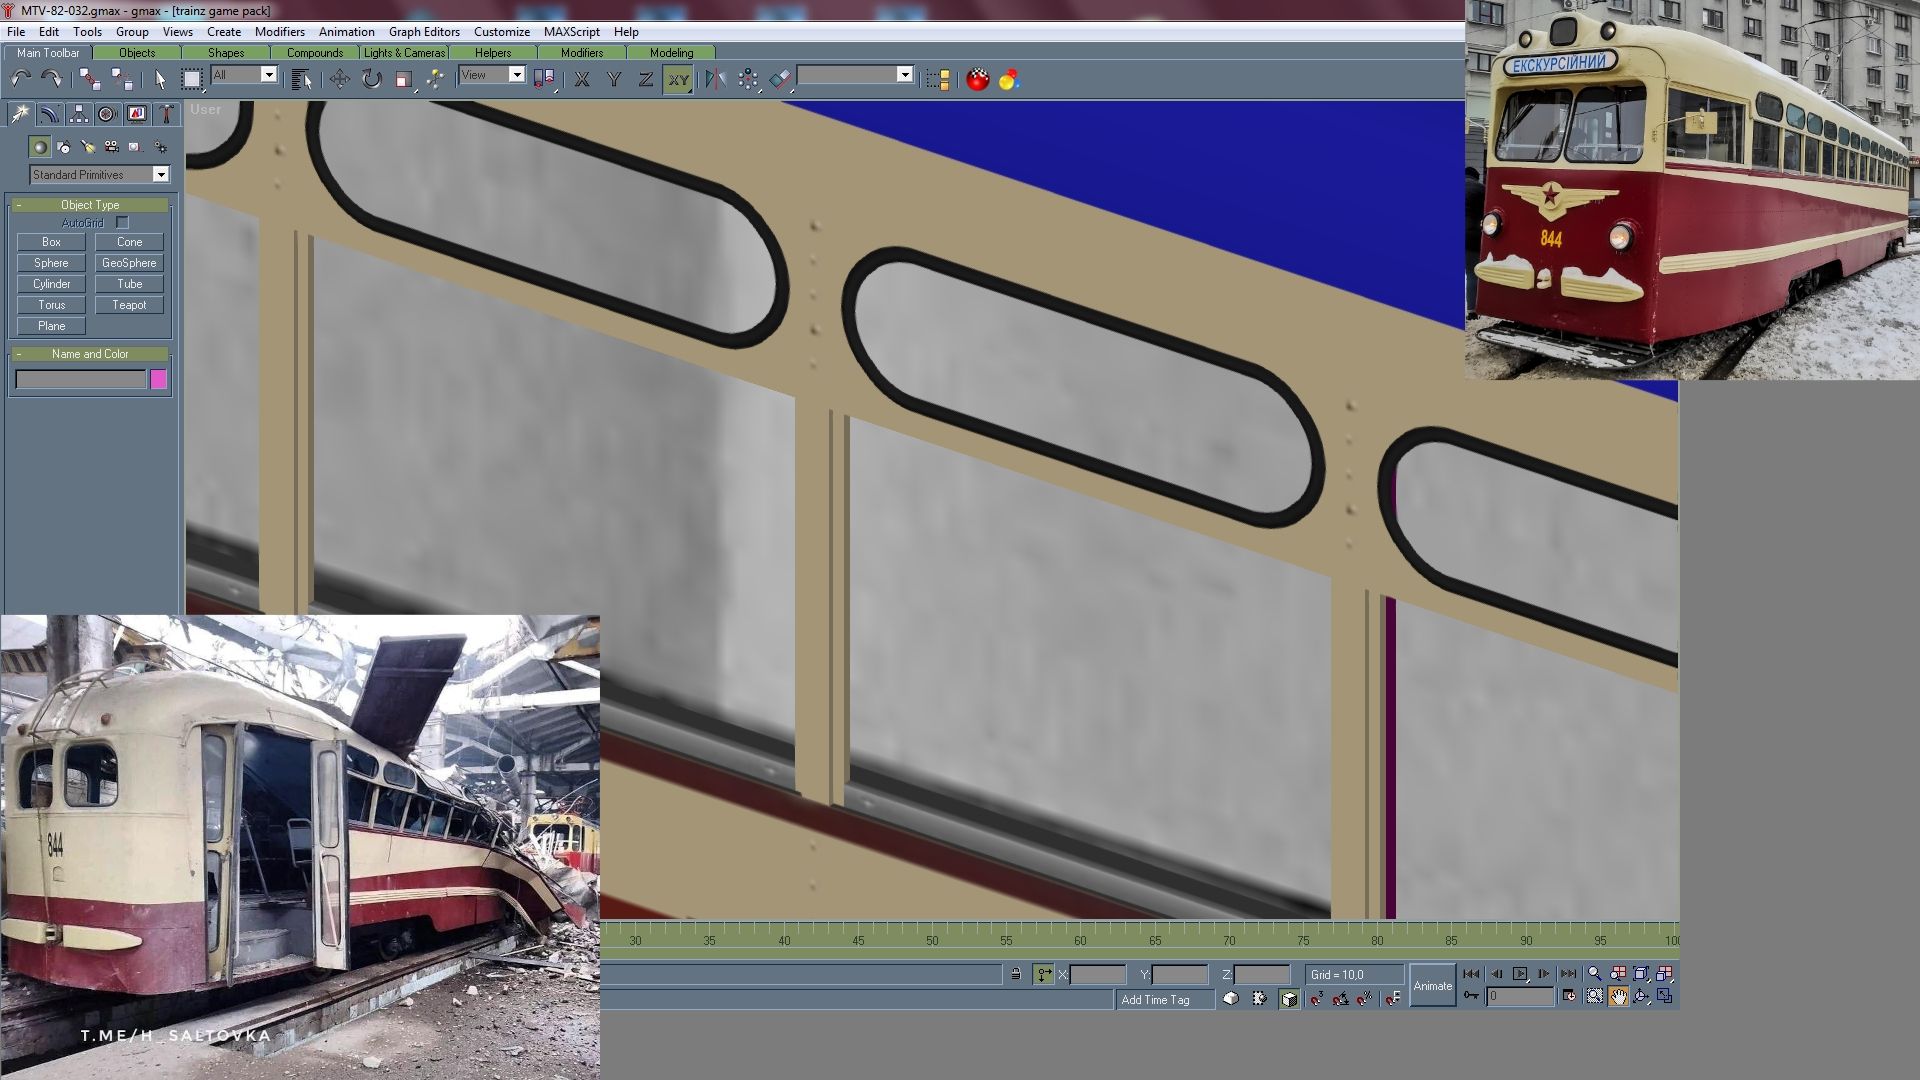
Task: Toggle the AutoGrid checkbox
Action: tap(122, 223)
